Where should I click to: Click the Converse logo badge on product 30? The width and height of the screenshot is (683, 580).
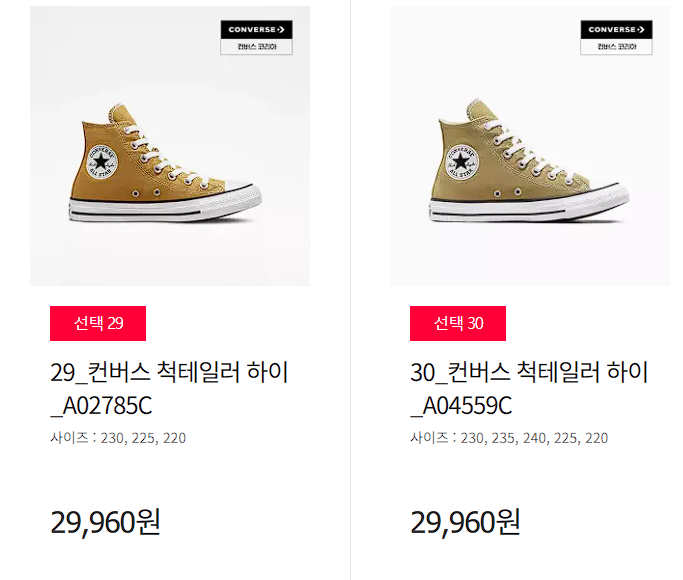(616, 37)
